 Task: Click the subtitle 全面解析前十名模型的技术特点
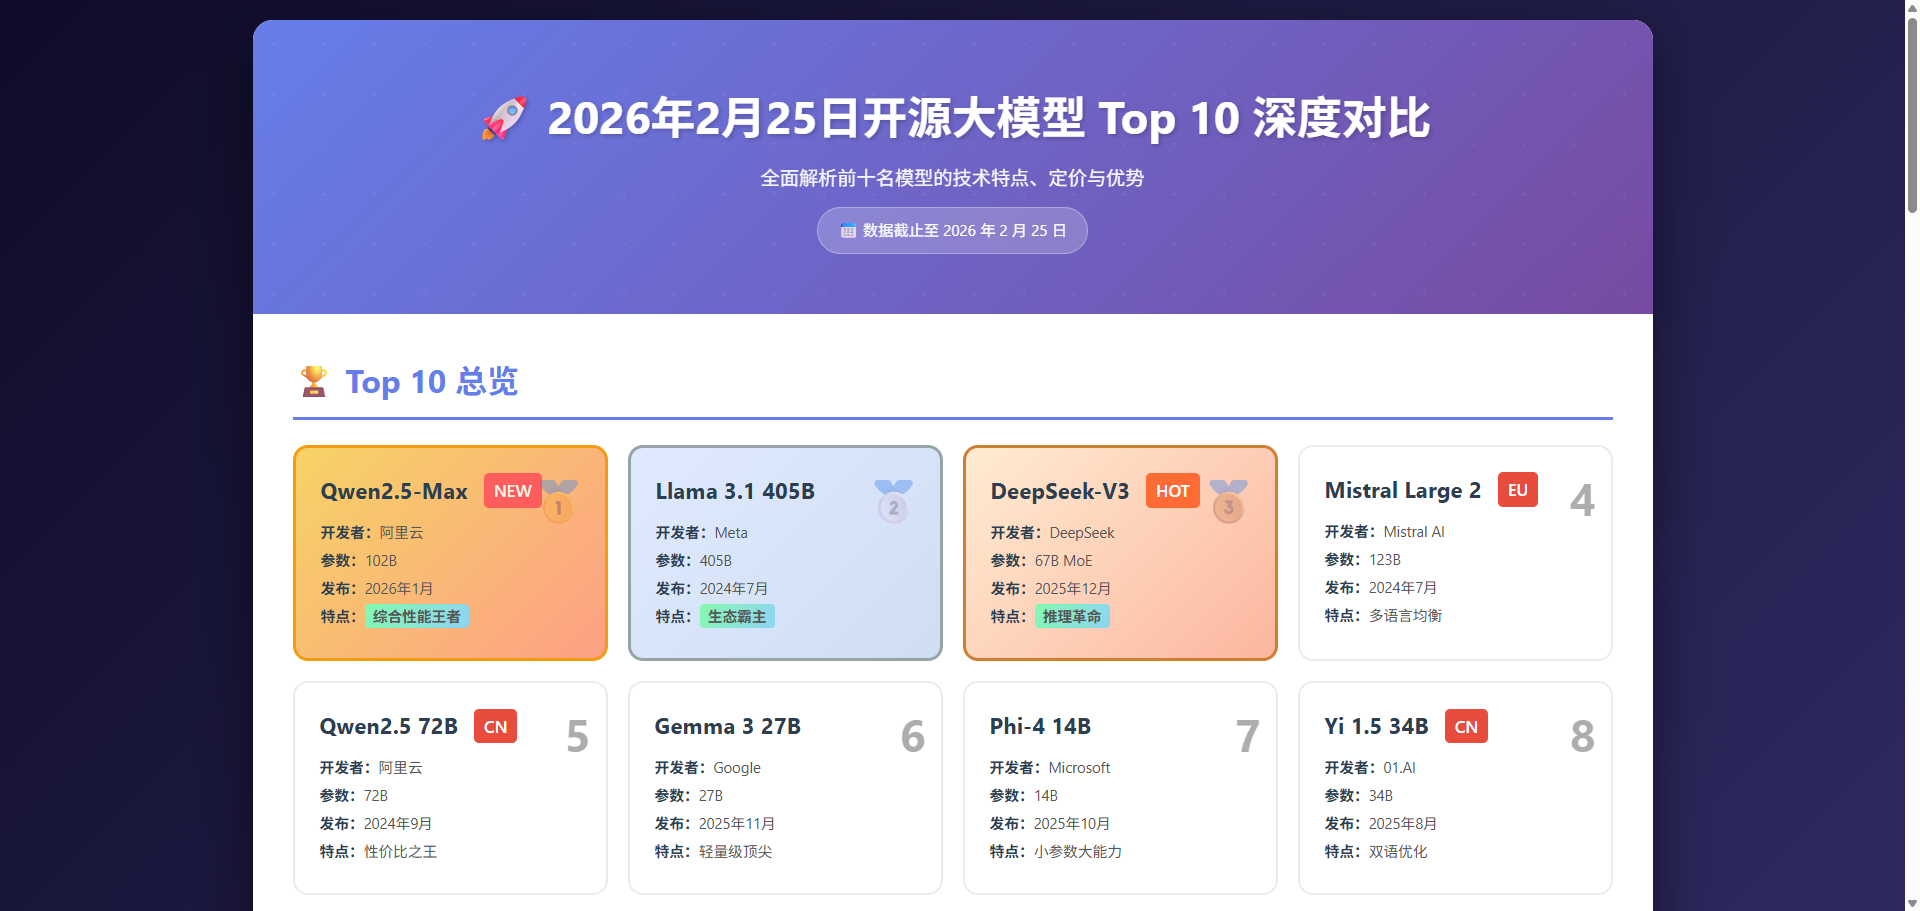click(x=952, y=178)
